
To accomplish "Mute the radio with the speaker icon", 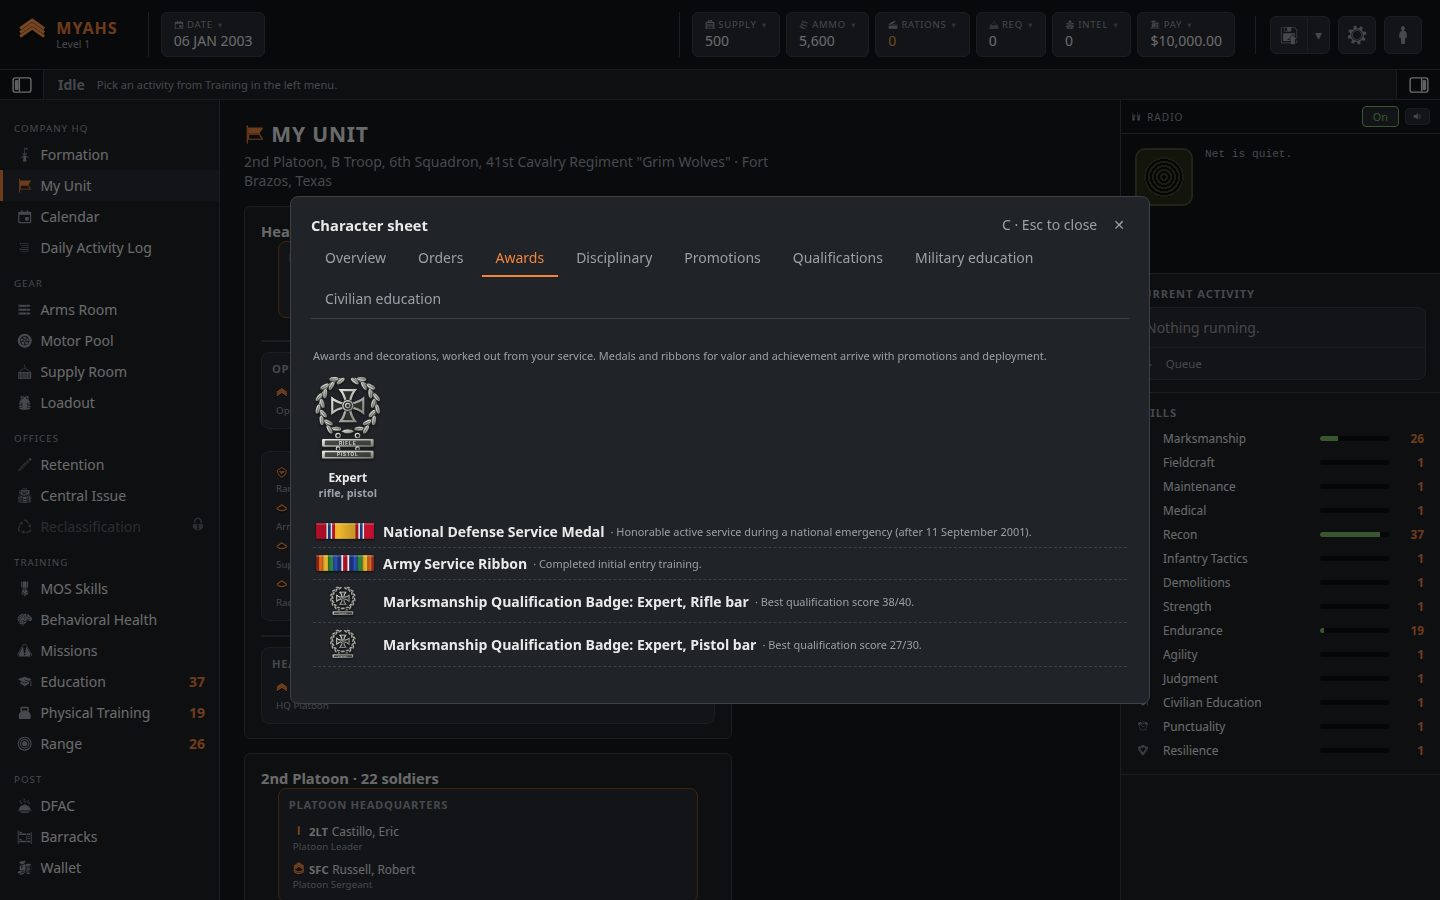I will (x=1417, y=117).
